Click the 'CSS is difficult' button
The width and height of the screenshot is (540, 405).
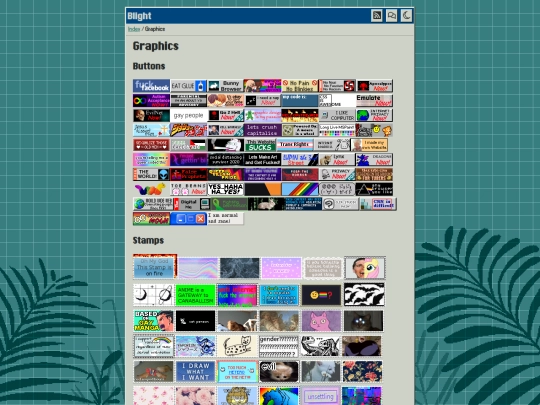click(x=378, y=204)
